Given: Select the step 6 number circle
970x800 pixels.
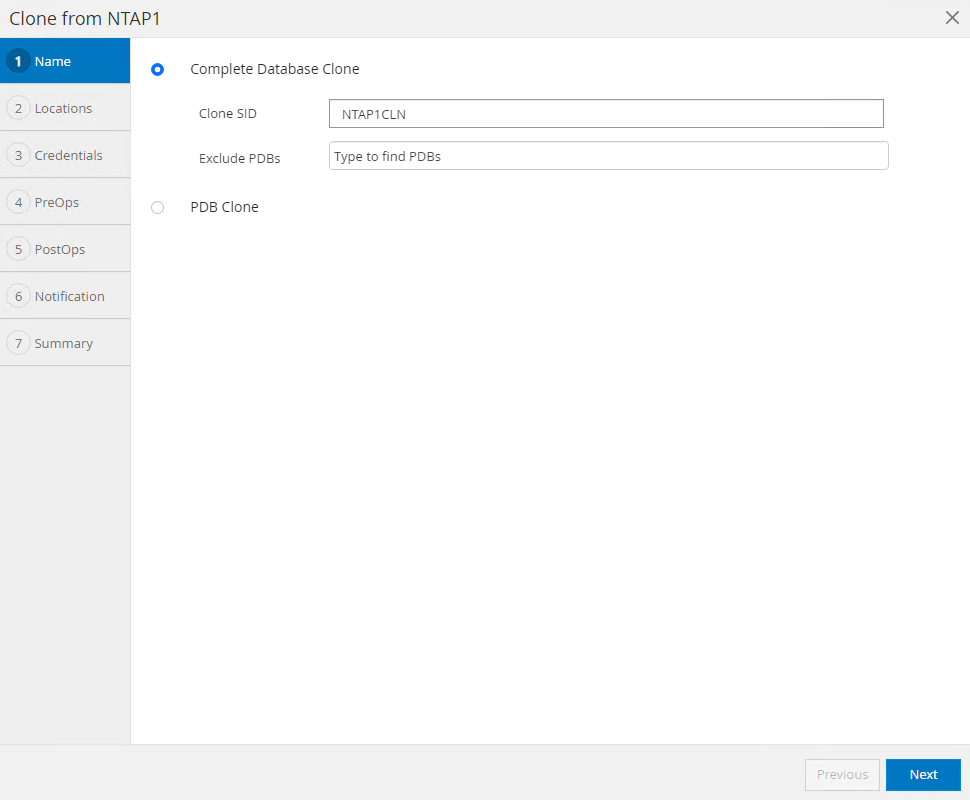Looking at the screenshot, I should tap(18, 296).
